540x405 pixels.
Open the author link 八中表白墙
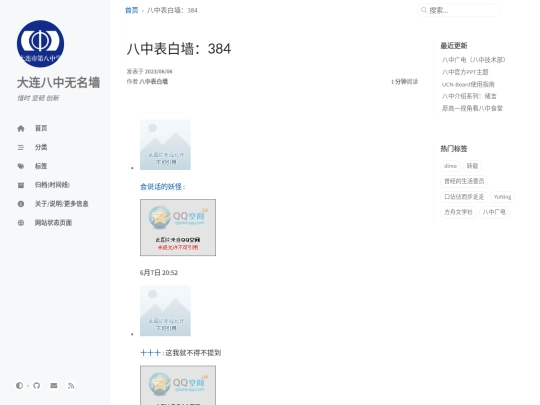(x=154, y=82)
